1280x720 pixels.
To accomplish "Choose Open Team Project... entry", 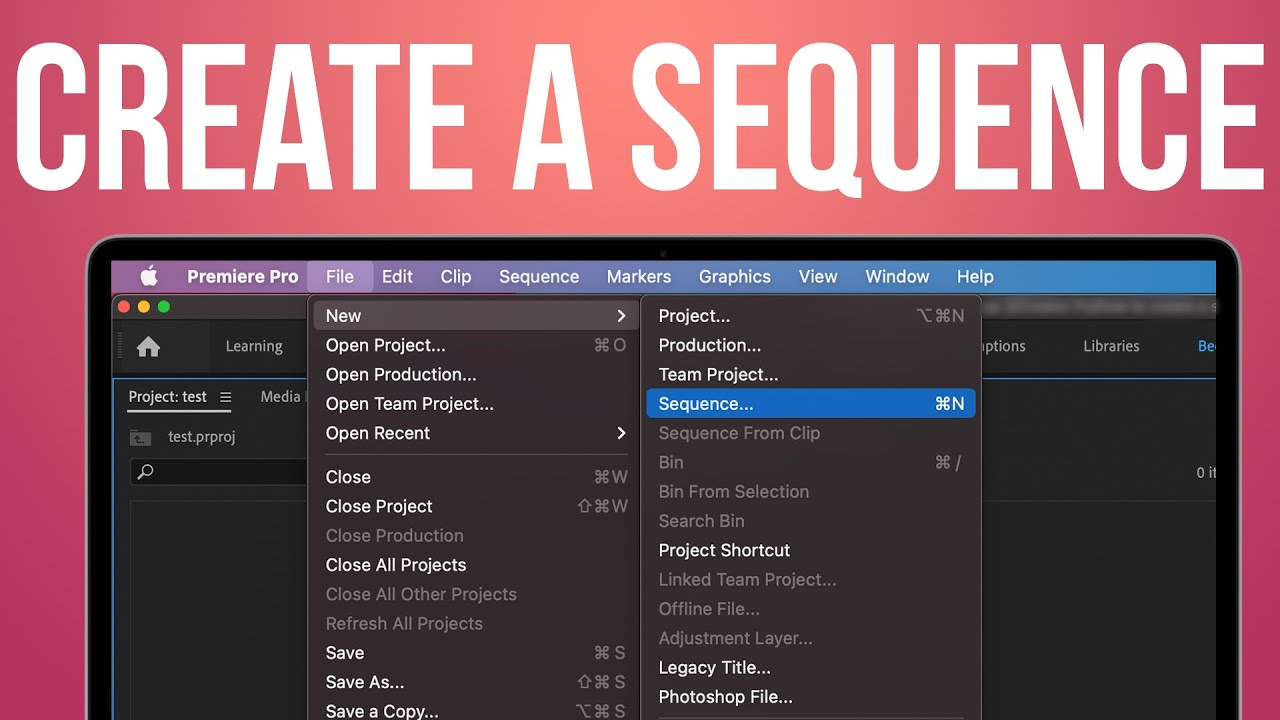I will [x=474, y=404].
